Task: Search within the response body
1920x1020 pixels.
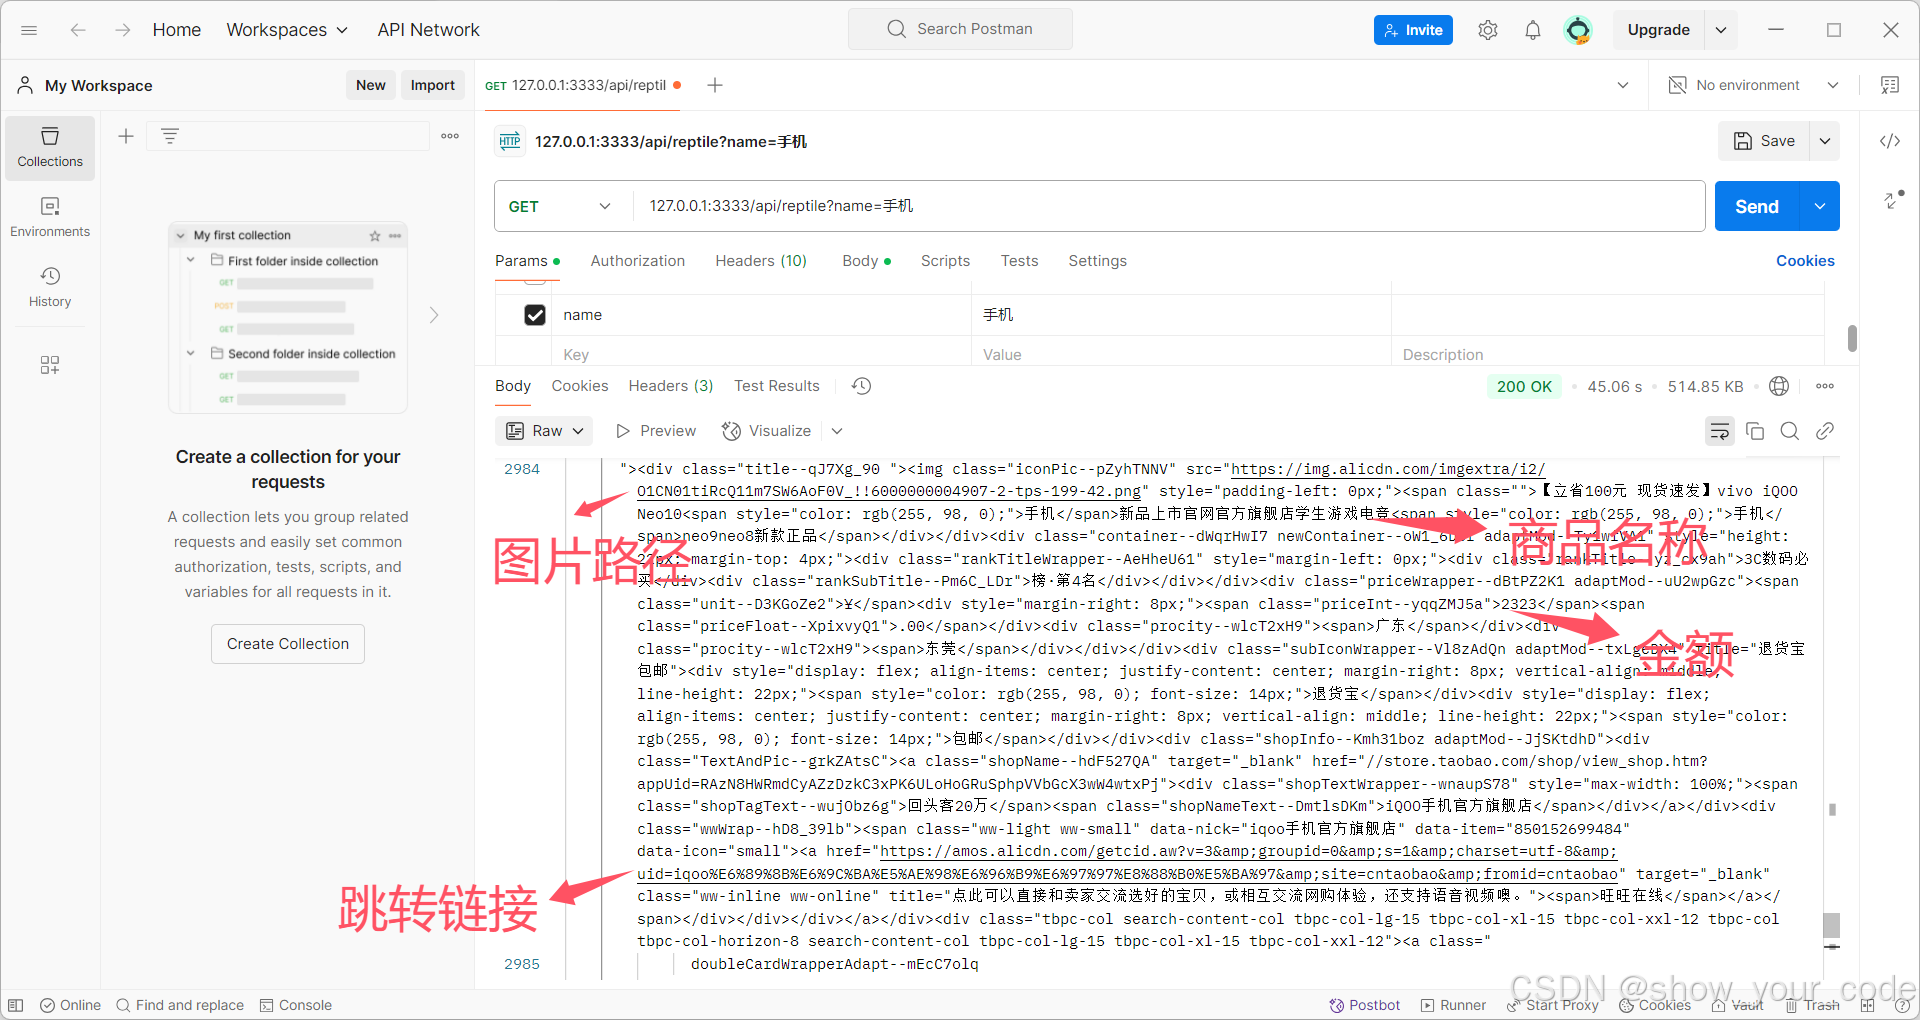Action: (x=1790, y=431)
